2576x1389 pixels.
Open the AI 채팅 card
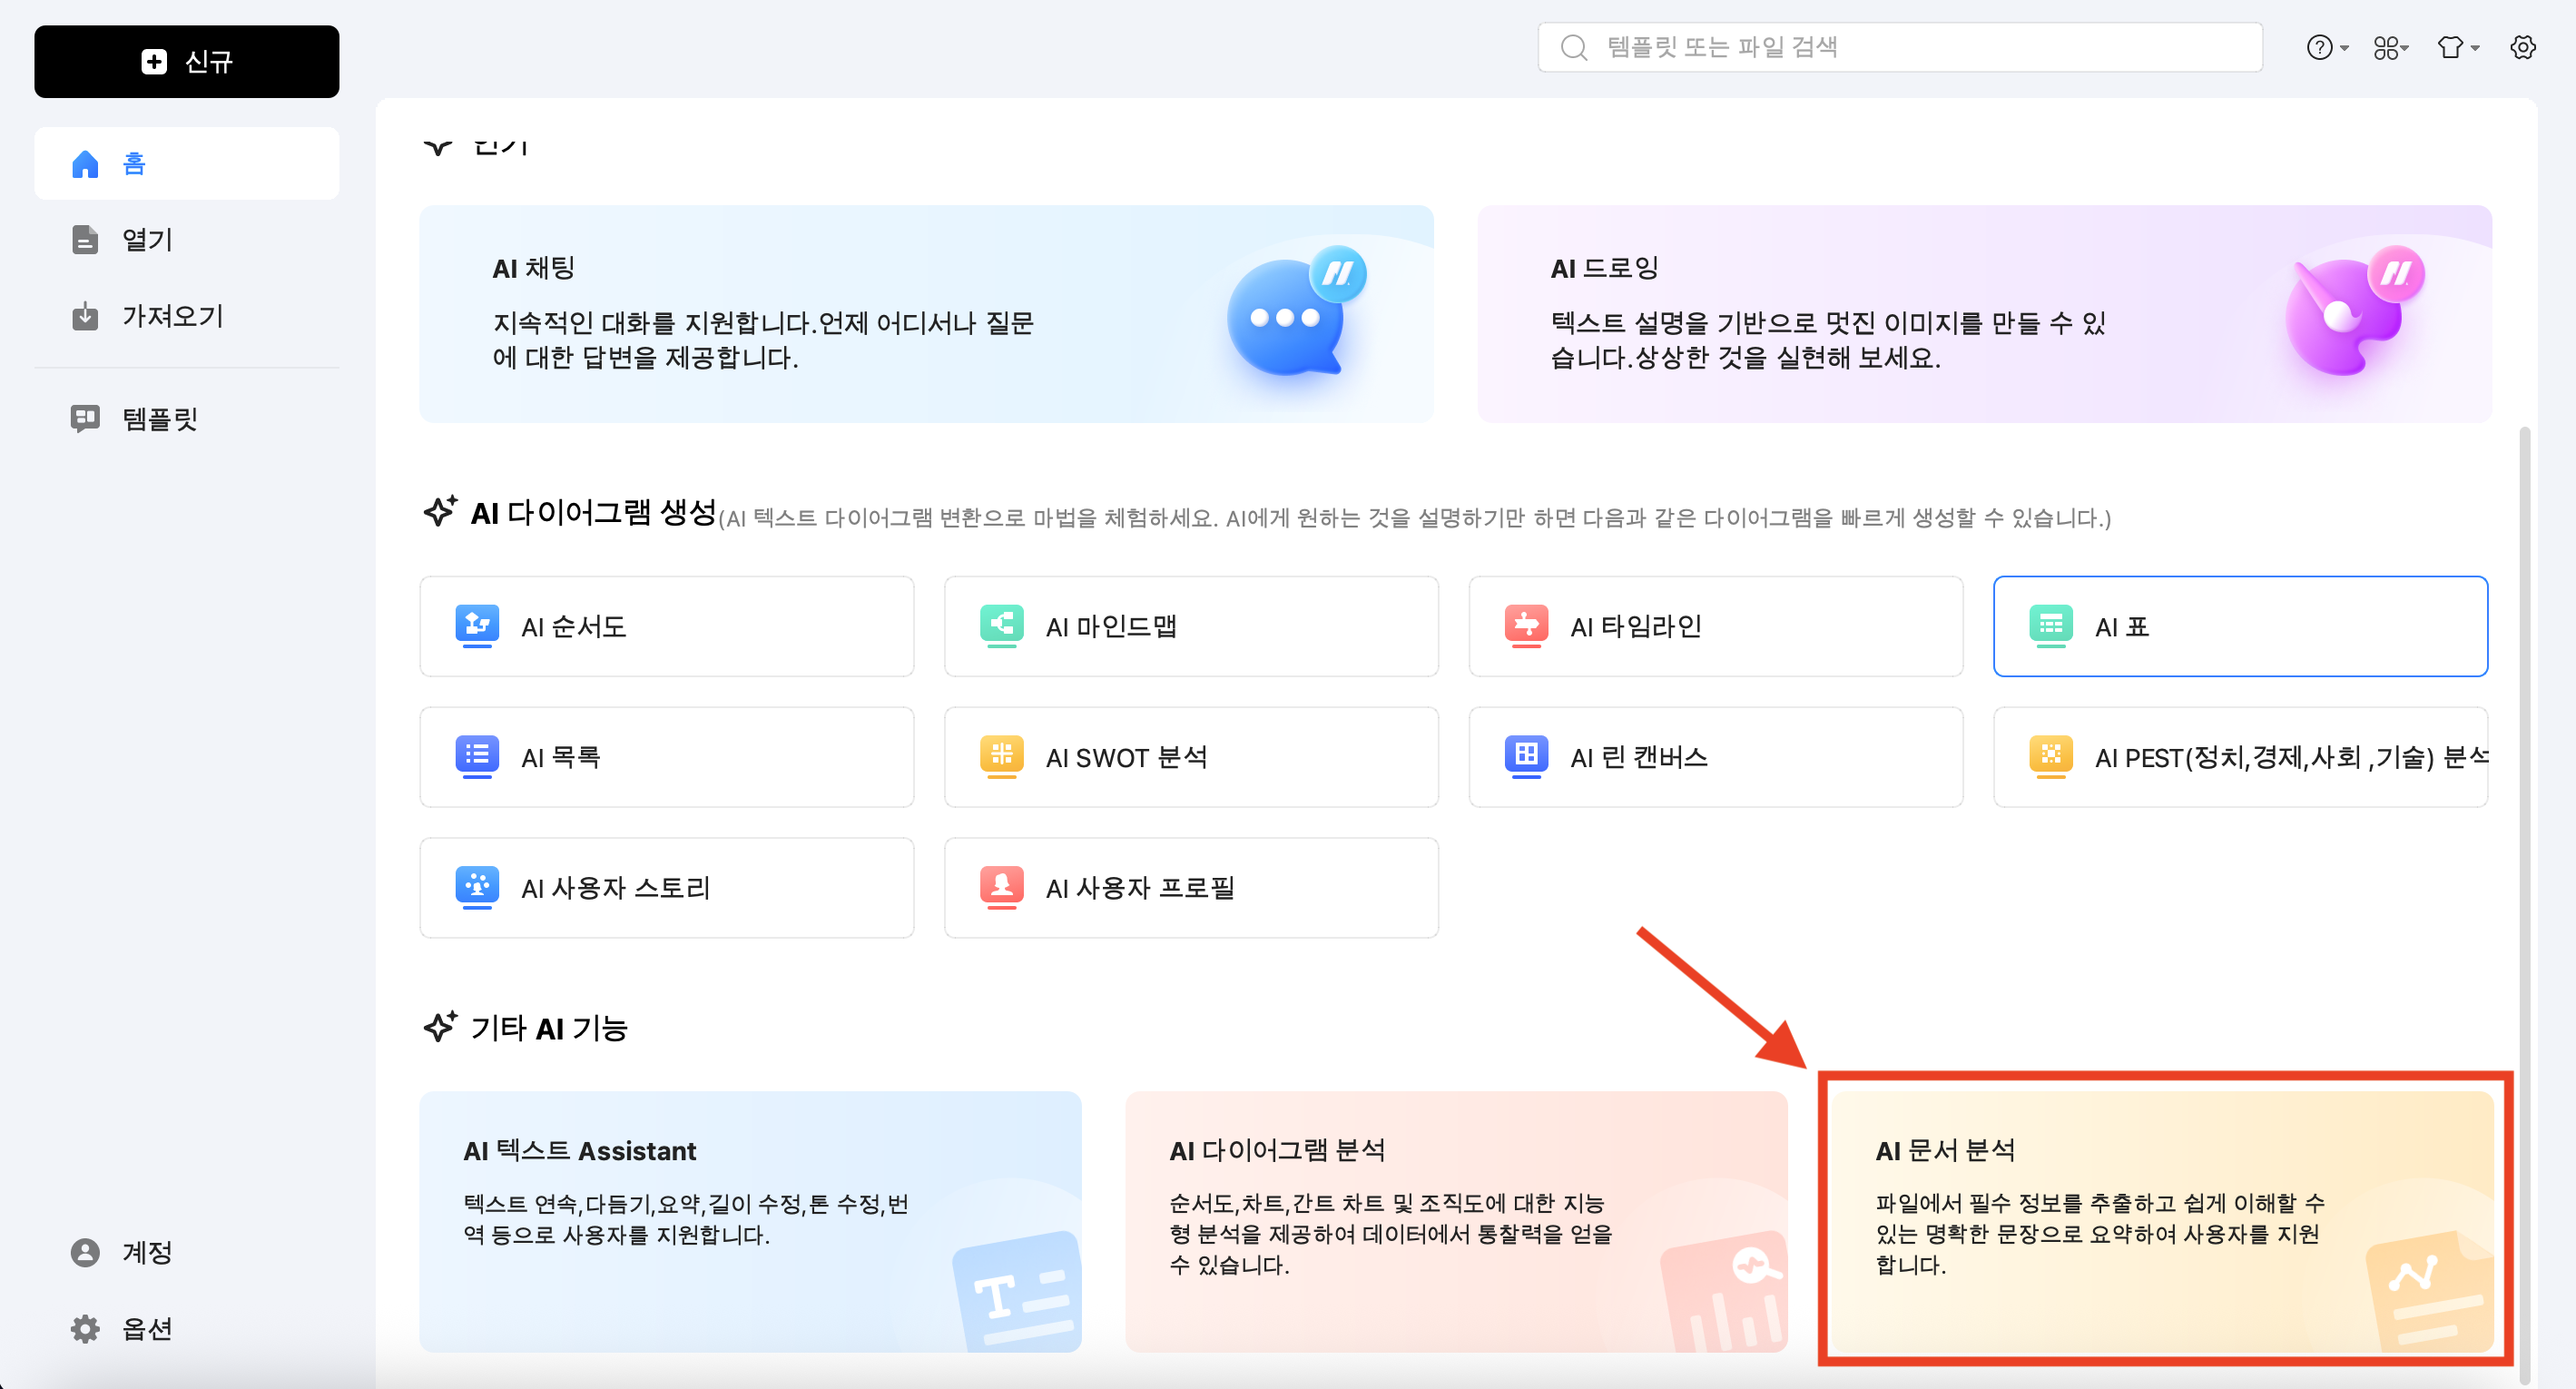tap(926, 314)
